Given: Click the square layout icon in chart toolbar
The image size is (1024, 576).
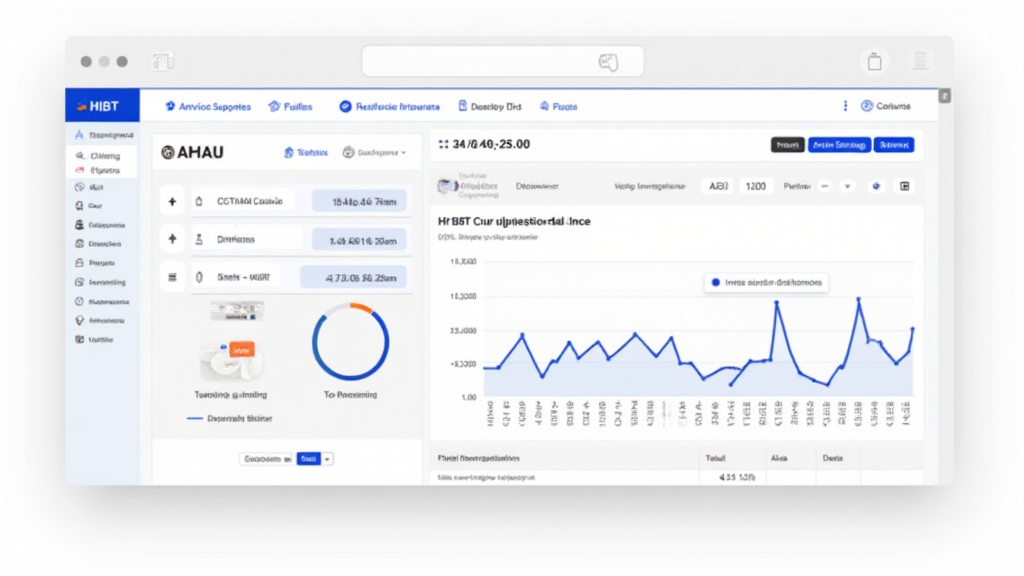Looking at the screenshot, I should (905, 186).
